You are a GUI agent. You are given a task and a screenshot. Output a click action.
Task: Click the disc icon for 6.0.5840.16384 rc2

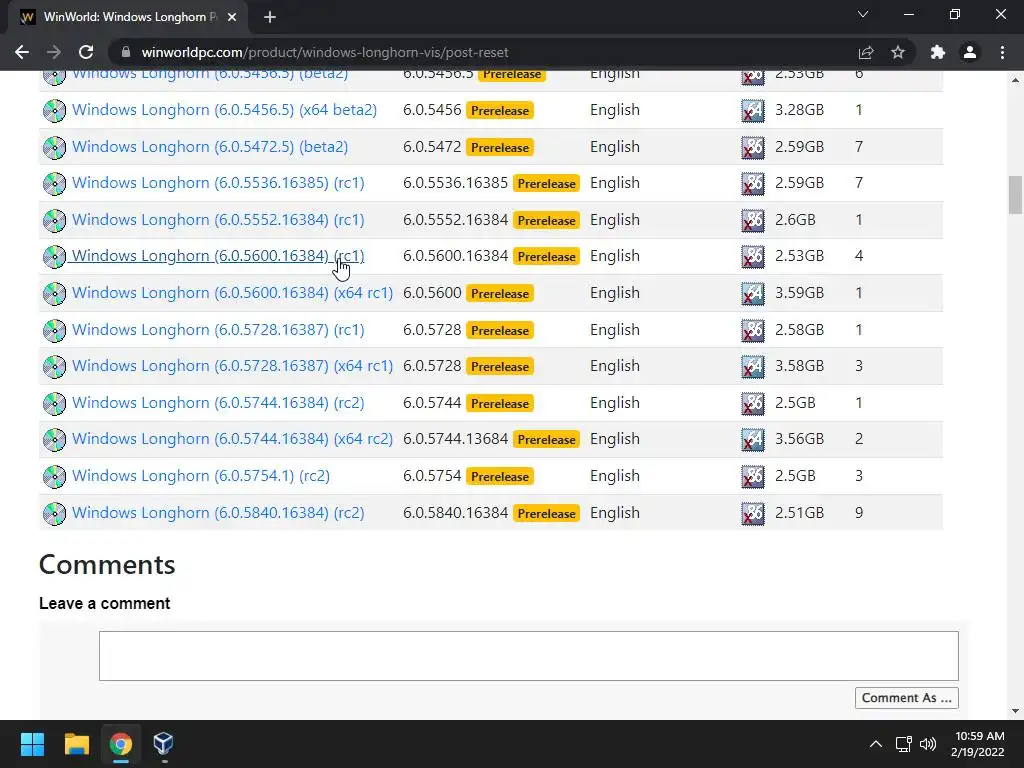point(54,513)
